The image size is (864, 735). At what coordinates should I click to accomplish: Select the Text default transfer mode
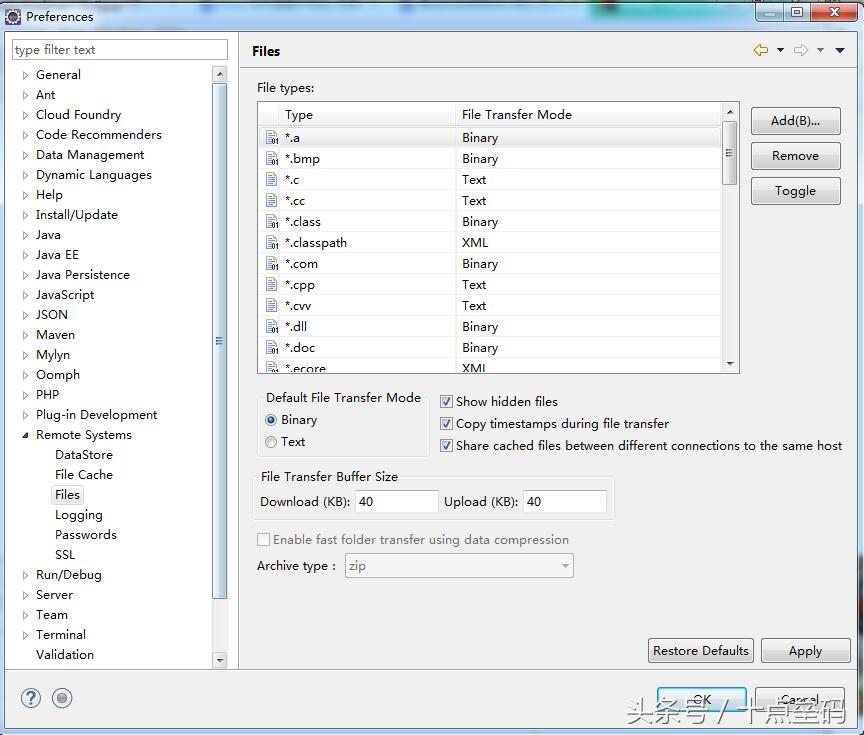click(271, 442)
